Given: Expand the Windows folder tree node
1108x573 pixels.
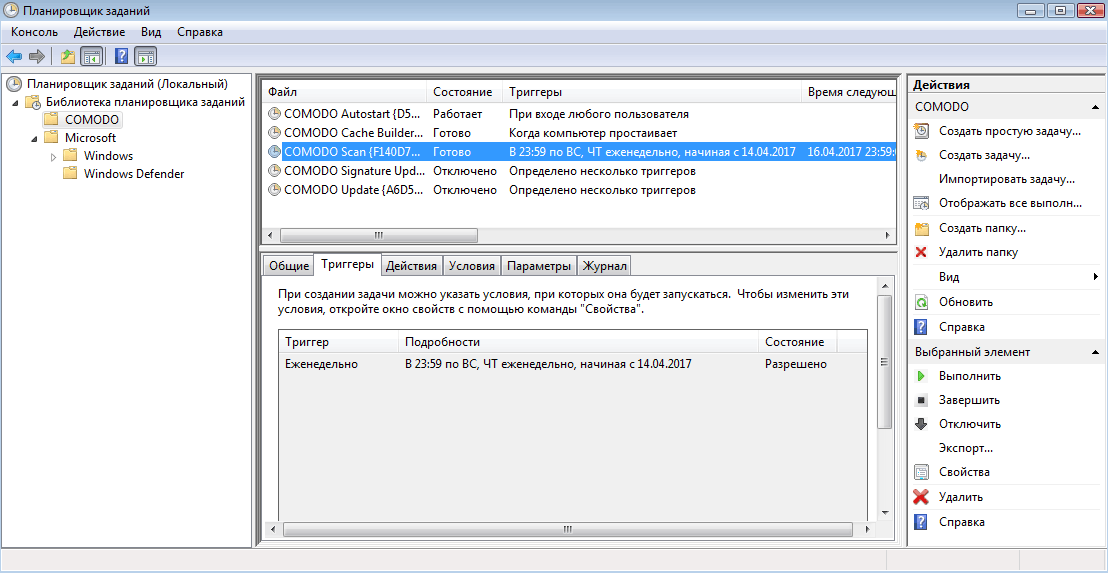Looking at the screenshot, I should [53, 156].
